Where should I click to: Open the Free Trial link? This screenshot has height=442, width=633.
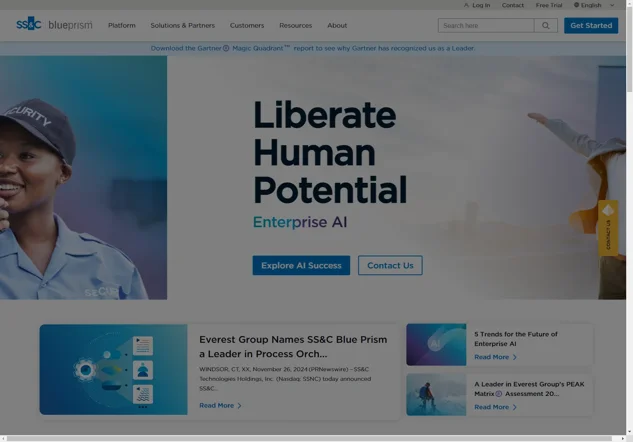click(549, 5)
